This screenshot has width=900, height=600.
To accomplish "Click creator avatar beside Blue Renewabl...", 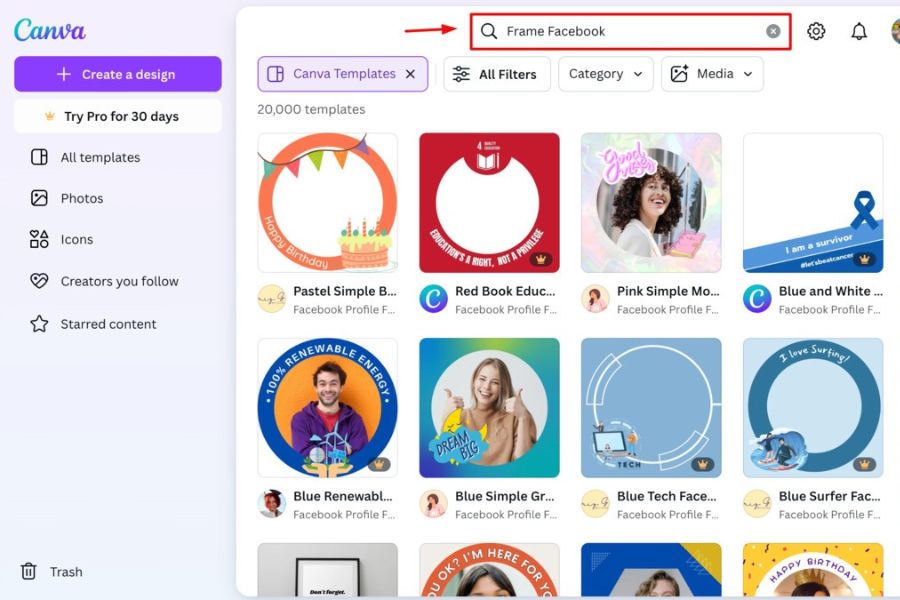I will click(271, 504).
